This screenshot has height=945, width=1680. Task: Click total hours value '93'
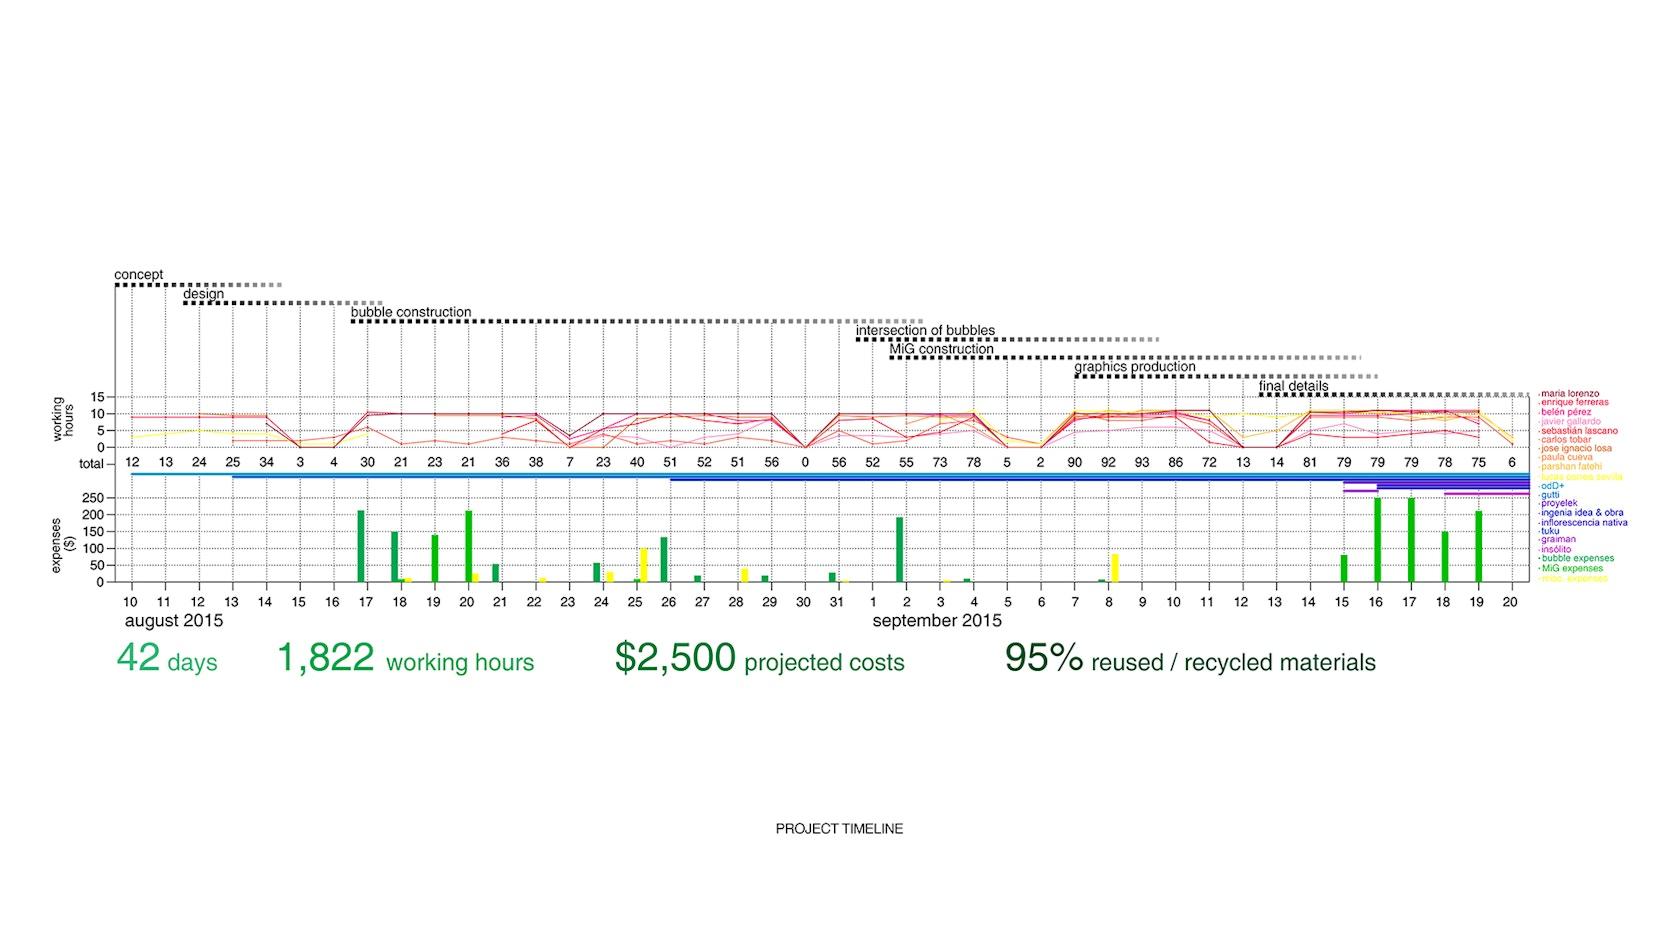[1142, 463]
